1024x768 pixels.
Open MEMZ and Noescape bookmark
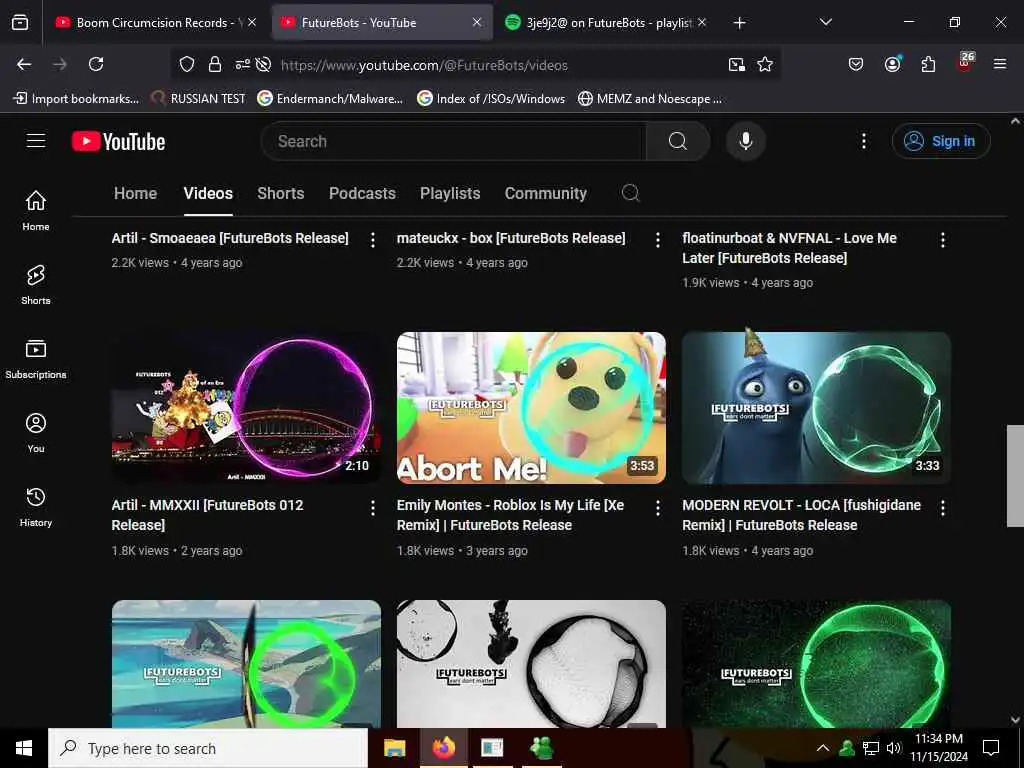tap(650, 99)
